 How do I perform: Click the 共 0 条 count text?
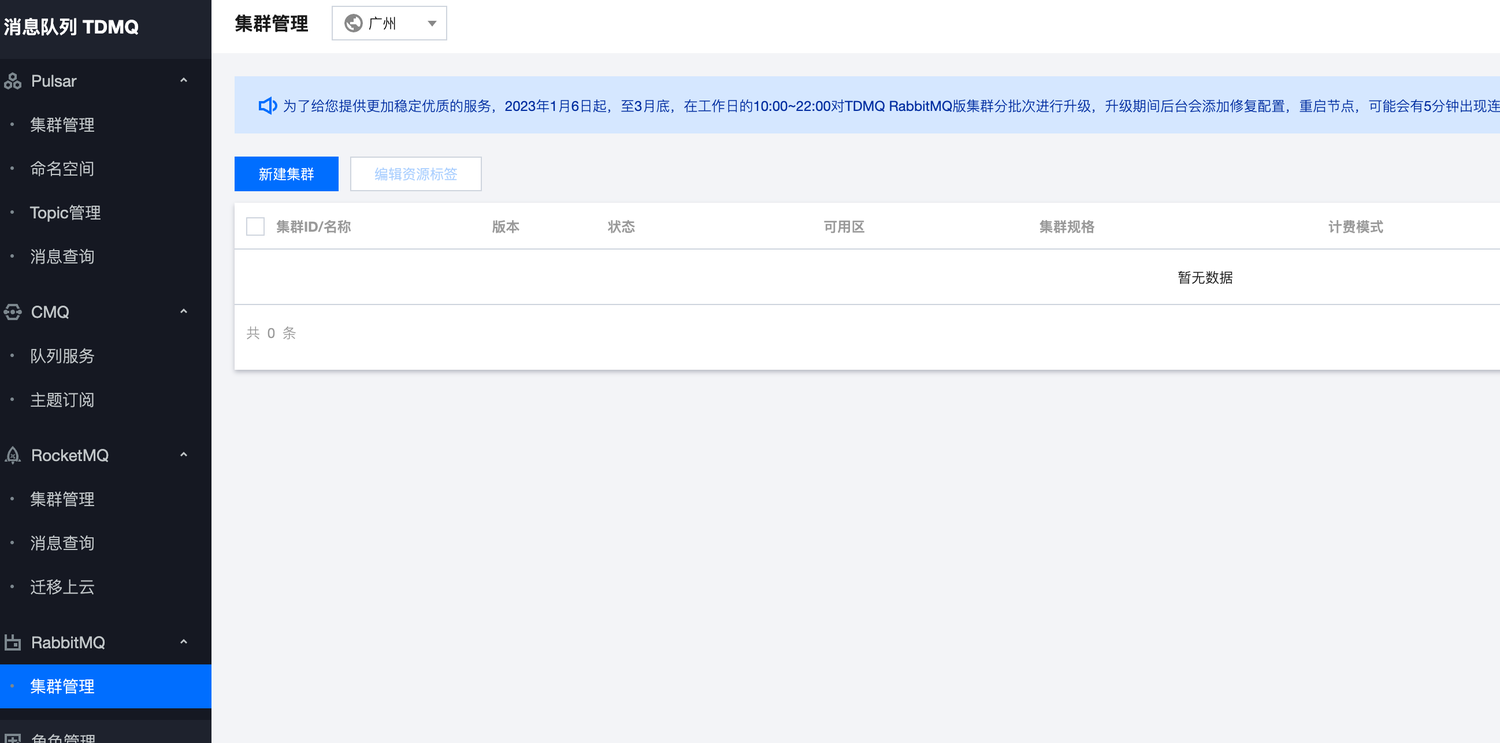(271, 333)
